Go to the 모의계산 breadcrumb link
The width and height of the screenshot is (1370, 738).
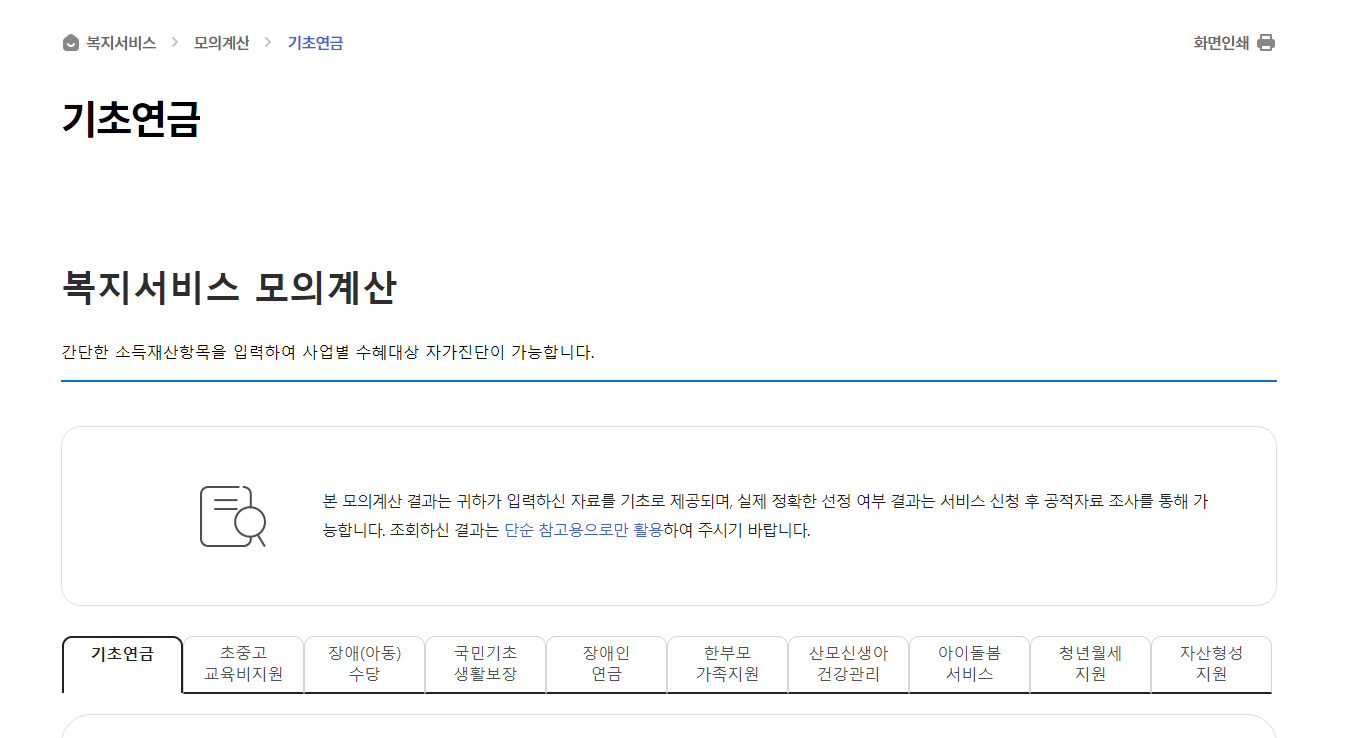[x=222, y=43]
